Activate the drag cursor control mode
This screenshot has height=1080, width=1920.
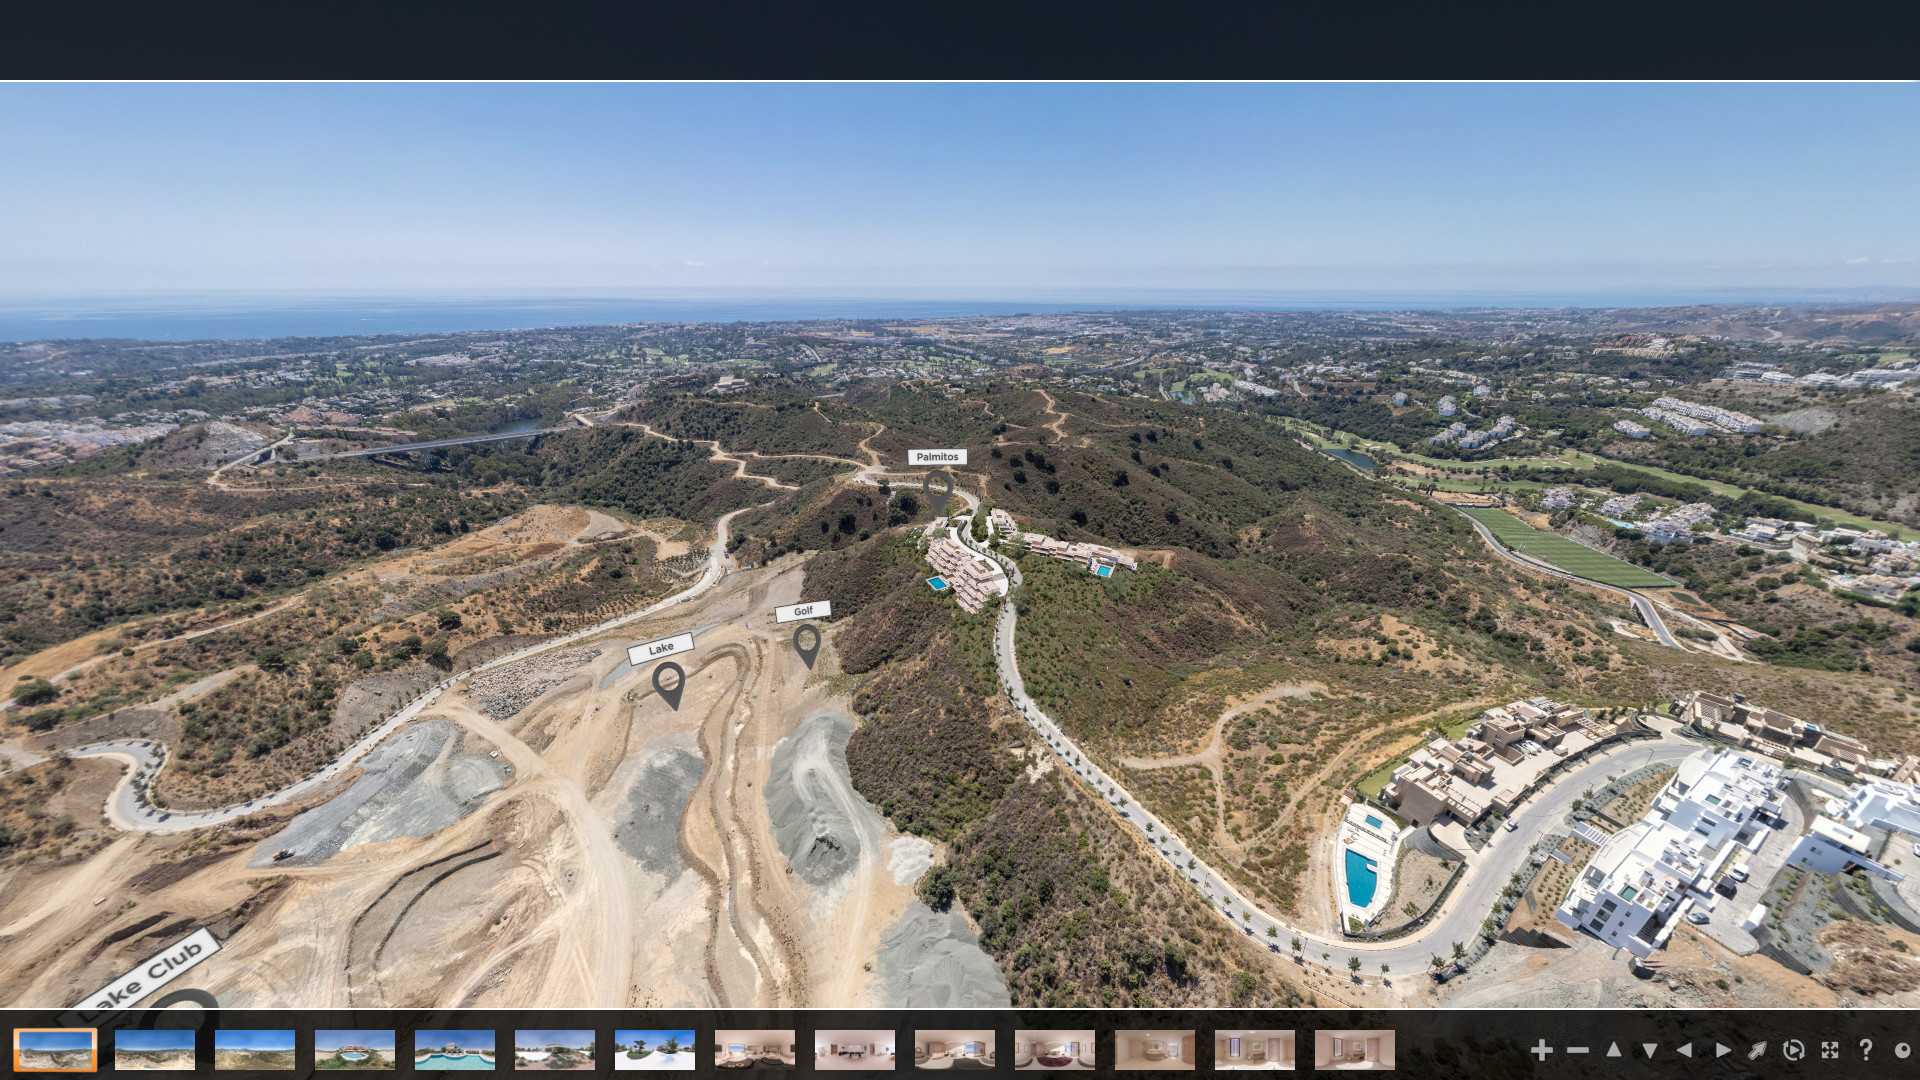pos(1759,1050)
